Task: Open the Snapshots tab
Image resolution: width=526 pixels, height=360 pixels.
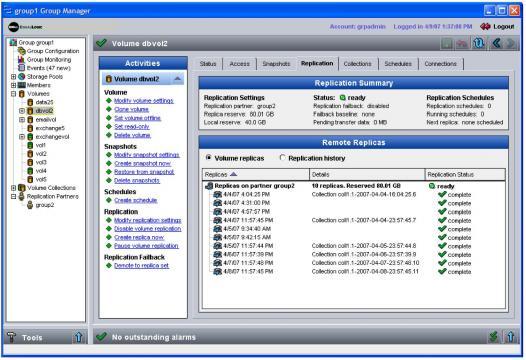Action: coord(276,64)
